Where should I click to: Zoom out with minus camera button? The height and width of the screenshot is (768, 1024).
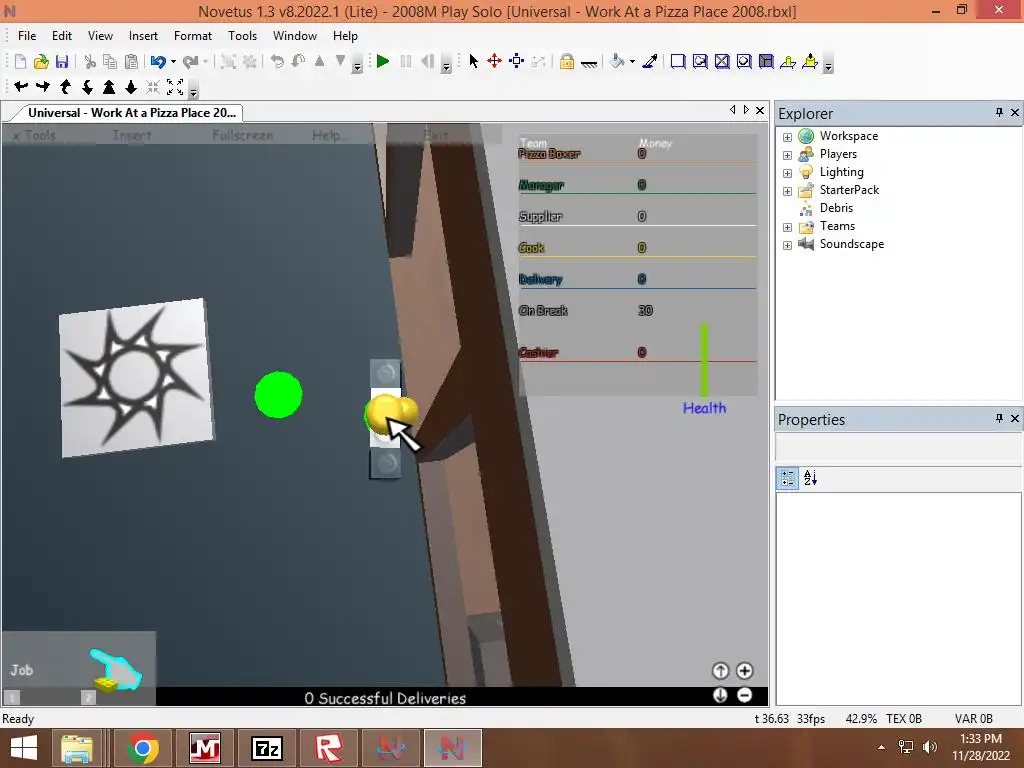pos(744,696)
